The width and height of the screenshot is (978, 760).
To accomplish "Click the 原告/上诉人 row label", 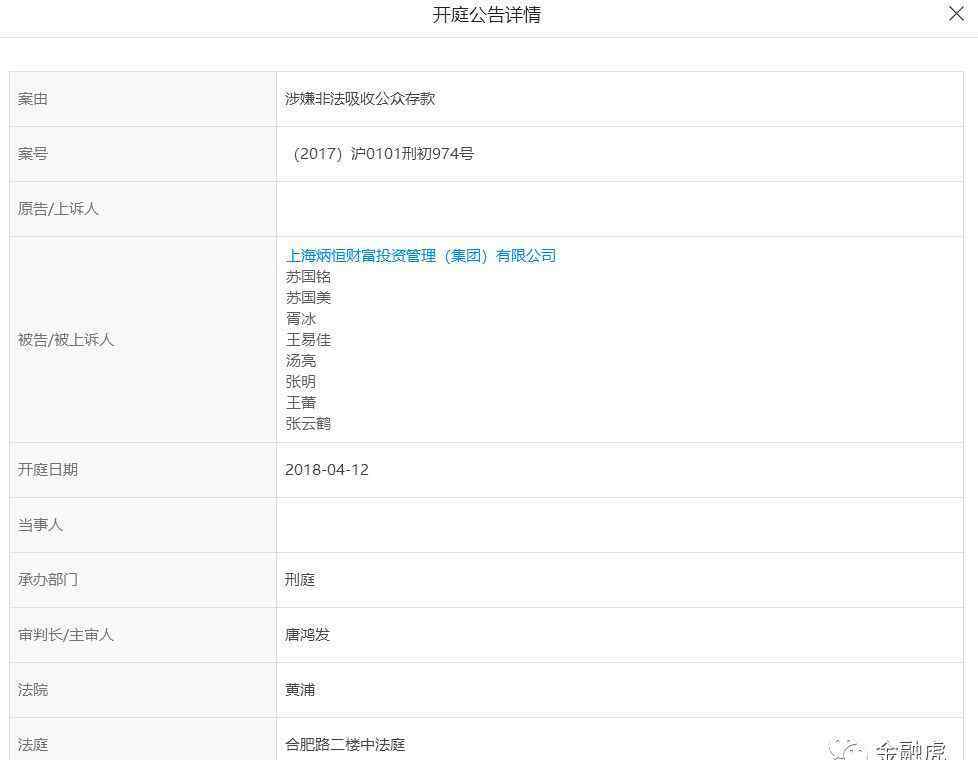I will pyautogui.click(x=58, y=208).
